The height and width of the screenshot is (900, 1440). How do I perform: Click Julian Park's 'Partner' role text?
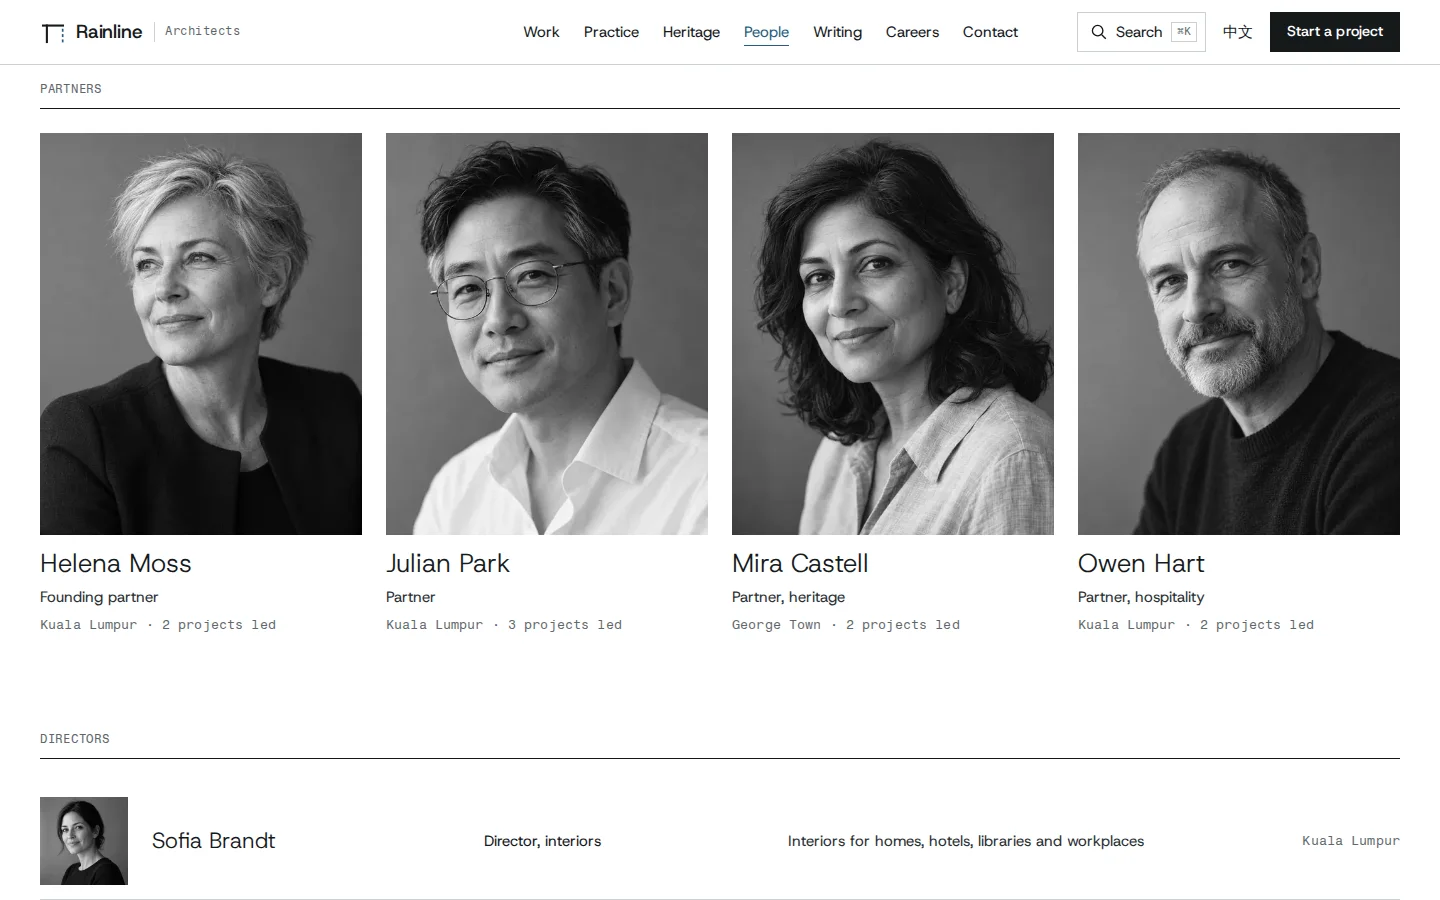pos(411,597)
